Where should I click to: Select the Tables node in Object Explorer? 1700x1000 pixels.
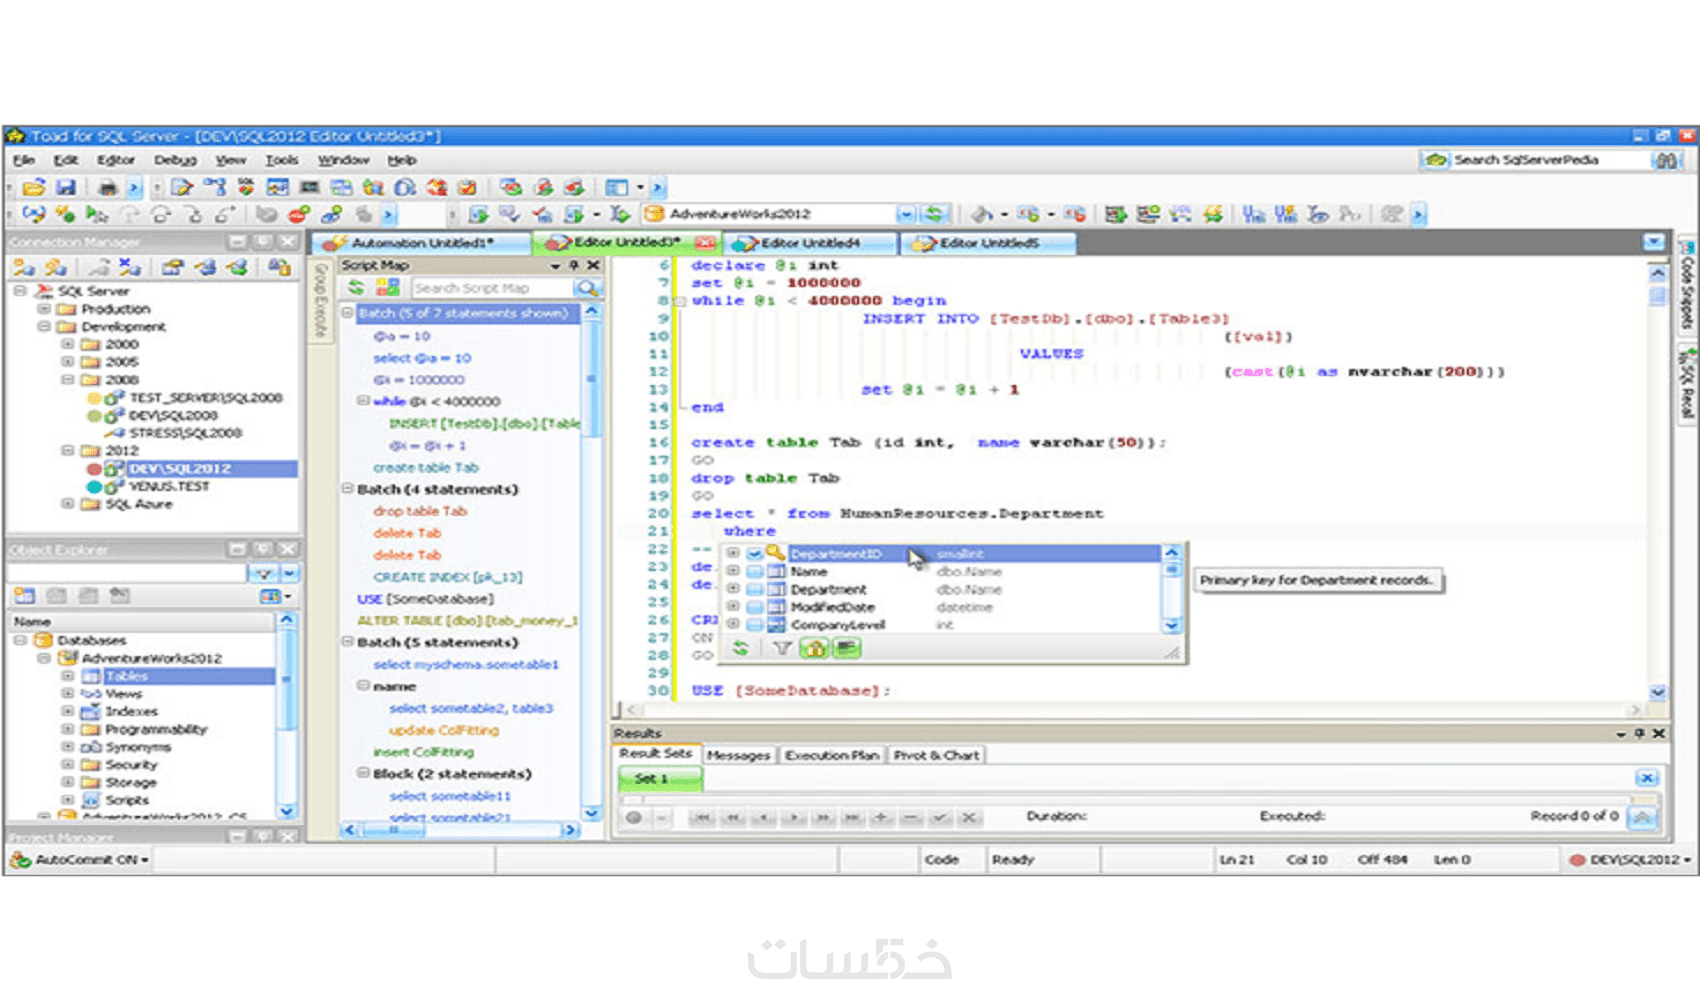[x=127, y=676]
